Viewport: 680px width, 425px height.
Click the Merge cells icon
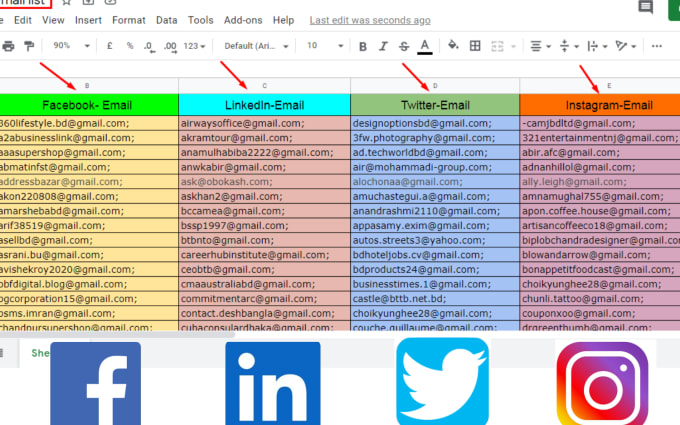tap(497, 46)
